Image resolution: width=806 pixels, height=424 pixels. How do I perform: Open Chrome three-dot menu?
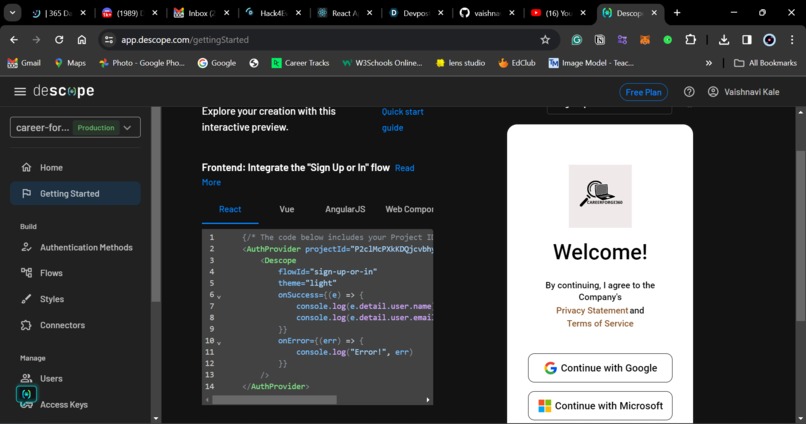click(x=792, y=40)
